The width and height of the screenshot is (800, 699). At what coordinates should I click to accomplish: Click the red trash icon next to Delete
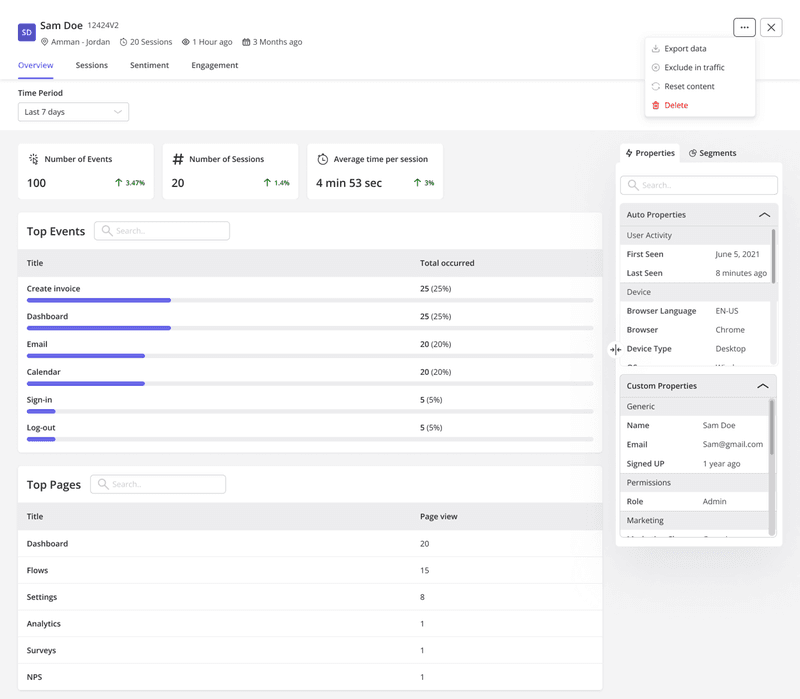(x=656, y=105)
